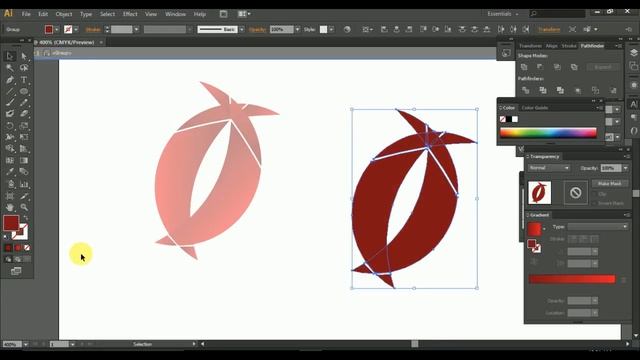The height and width of the screenshot is (360, 640).
Task: Select the Type tool
Action: [x=24, y=80]
